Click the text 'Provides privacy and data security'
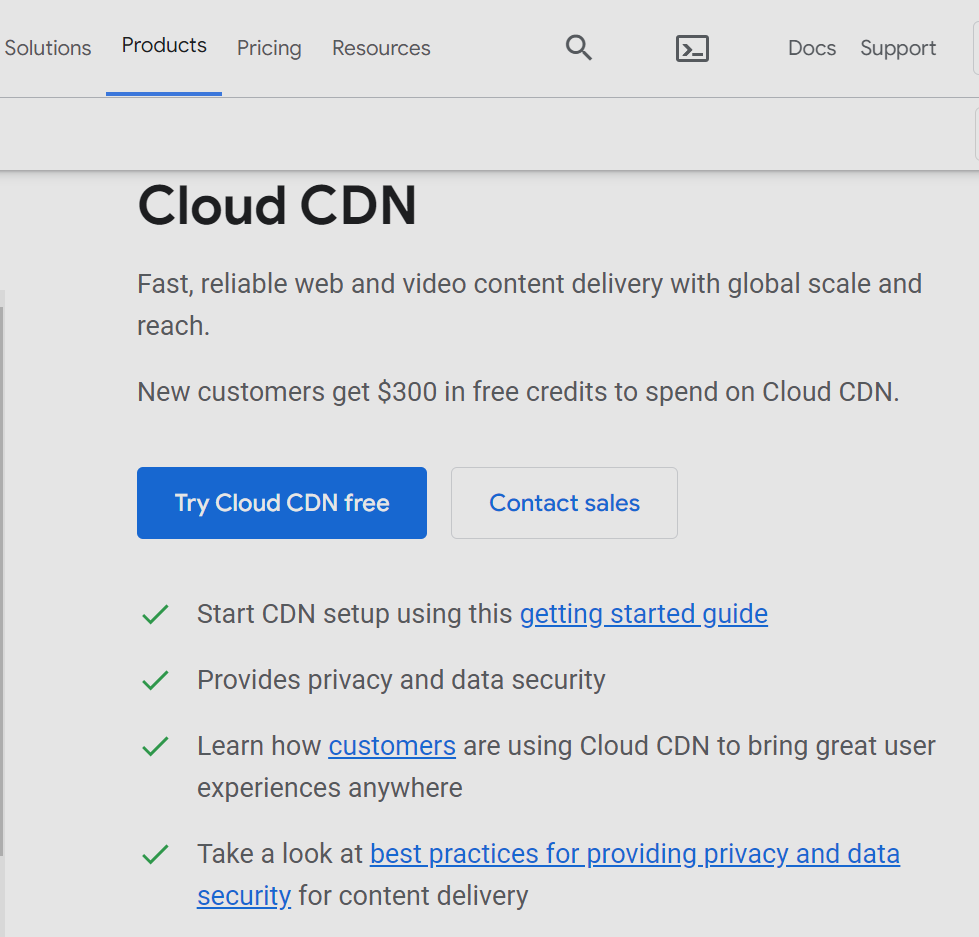Viewport: 979px width, 937px height. 401,680
